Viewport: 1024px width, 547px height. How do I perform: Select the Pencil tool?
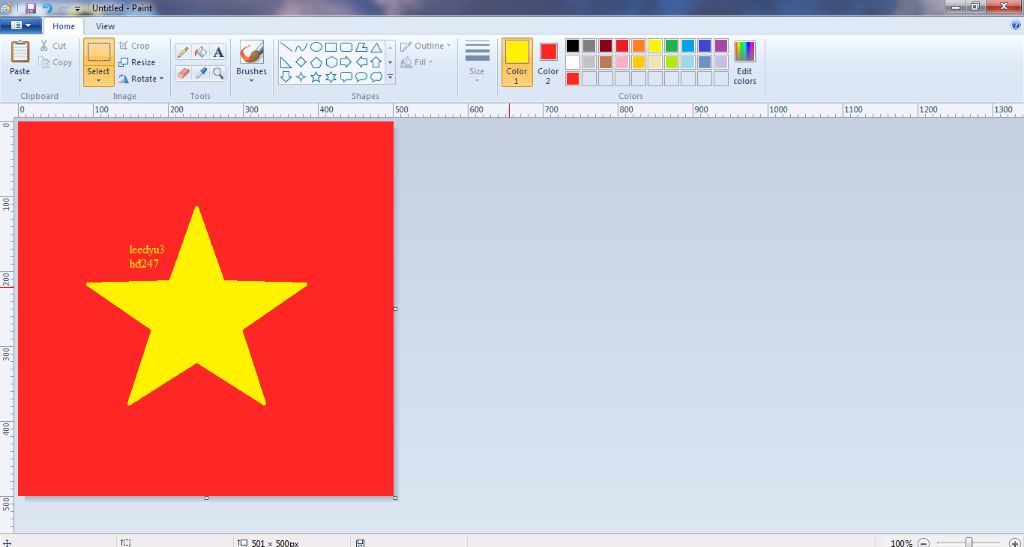pos(184,52)
